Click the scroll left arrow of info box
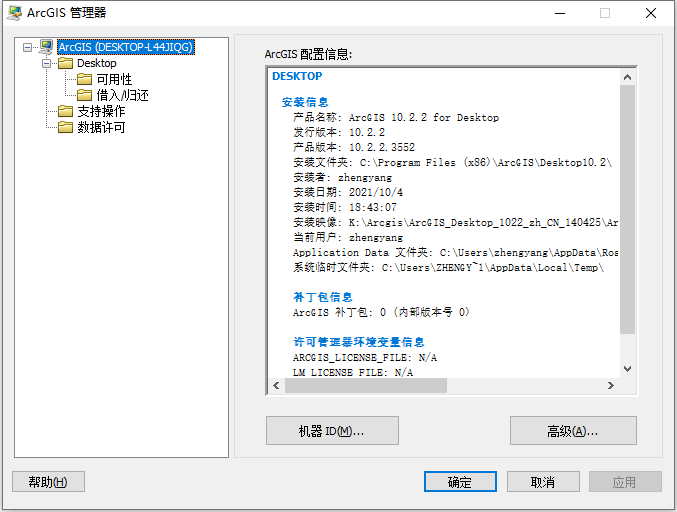The height and width of the screenshot is (512, 677). click(277, 386)
